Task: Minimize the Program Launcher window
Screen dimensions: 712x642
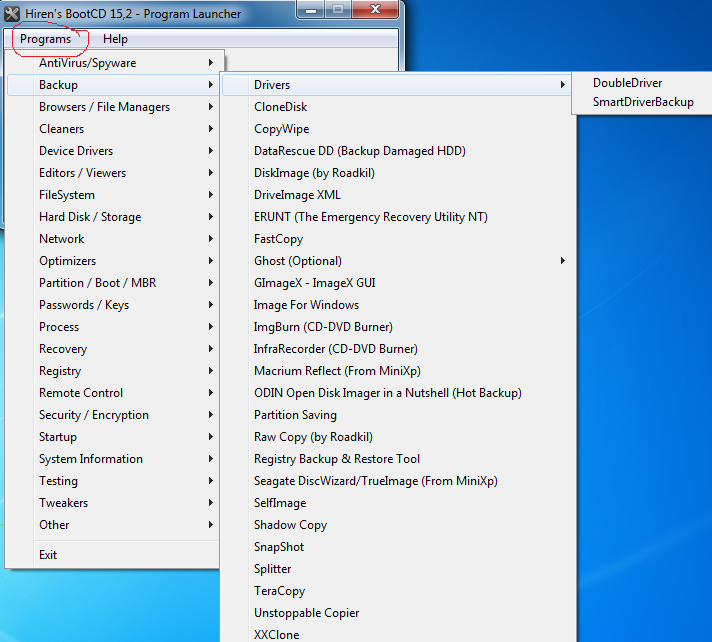Action: tap(311, 9)
